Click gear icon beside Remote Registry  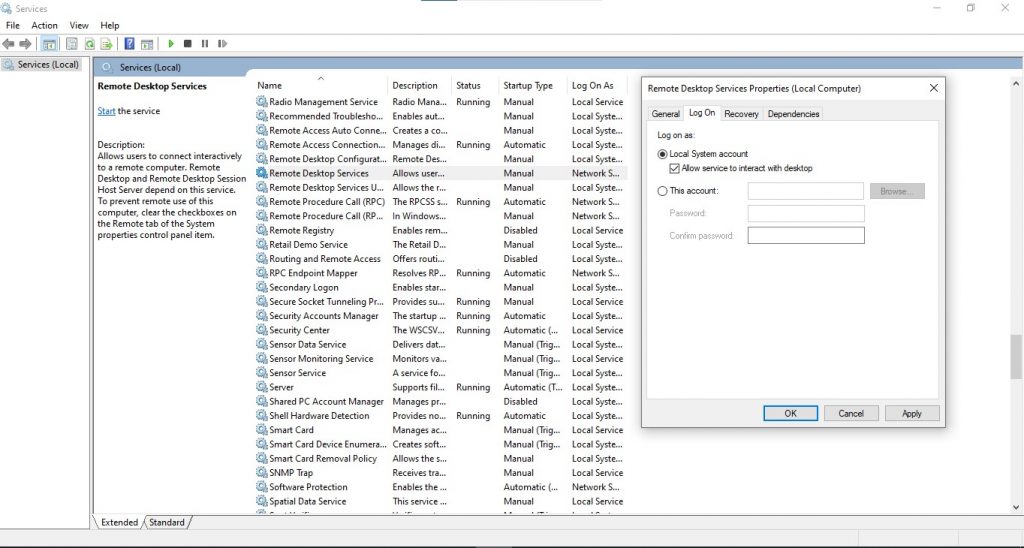click(262, 230)
